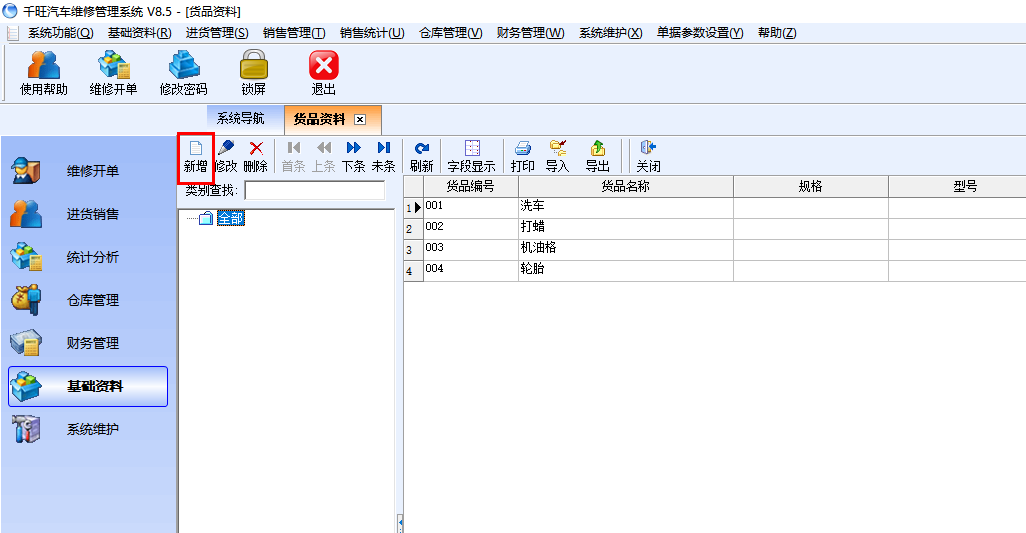Lock screen using 锁屏 padlock icon

click(x=253, y=73)
